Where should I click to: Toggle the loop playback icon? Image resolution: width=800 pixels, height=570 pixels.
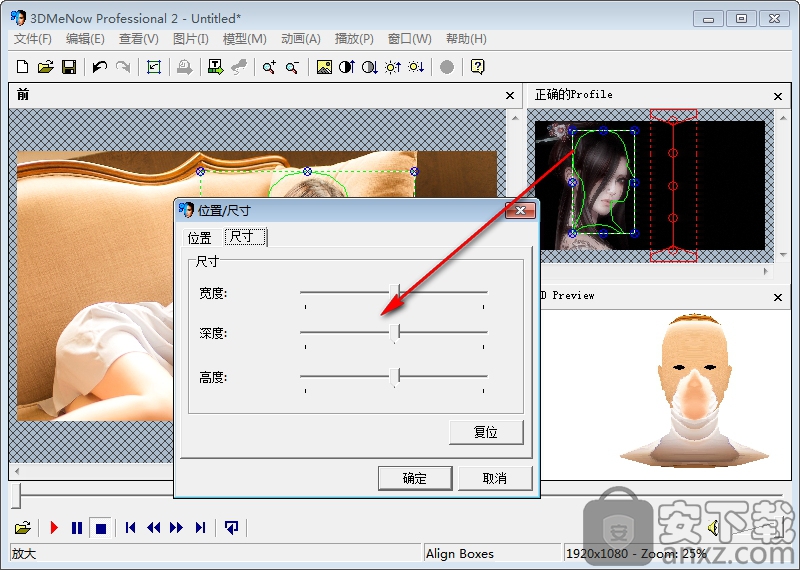(x=231, y=528)
